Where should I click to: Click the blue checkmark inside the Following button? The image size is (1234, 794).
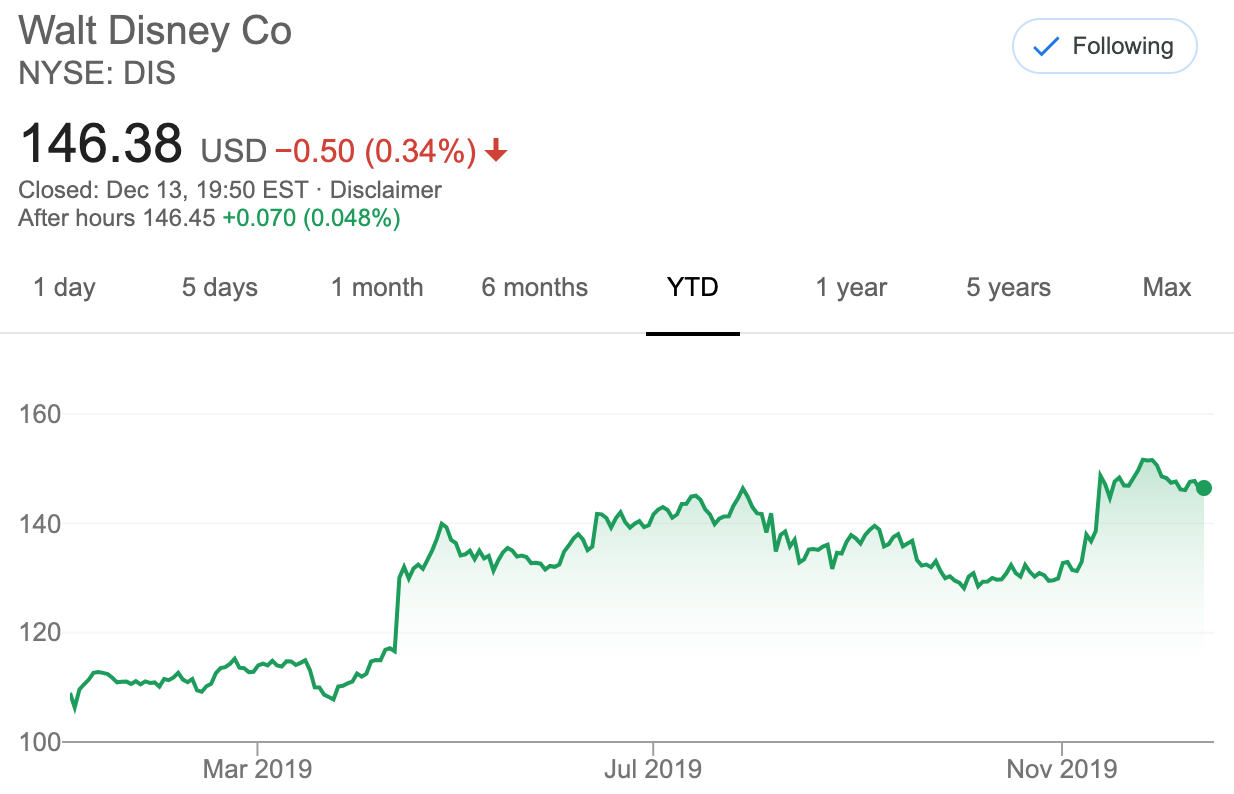tap(1045, 47)
